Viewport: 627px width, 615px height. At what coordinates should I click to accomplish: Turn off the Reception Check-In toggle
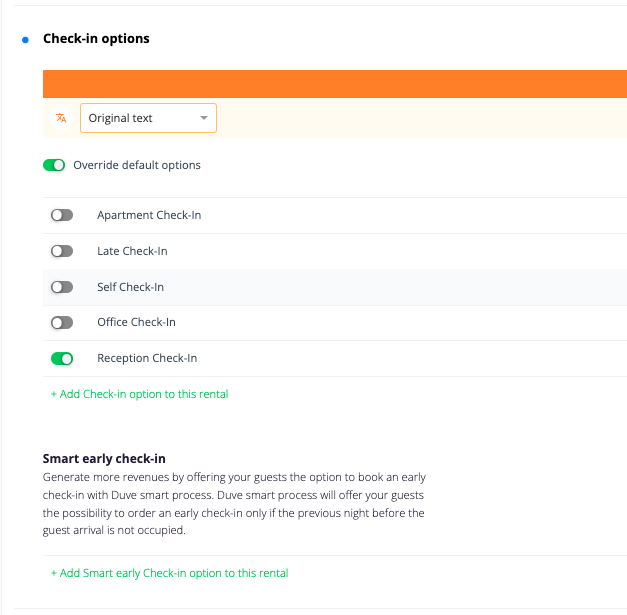pyautogui.click(x=62, y=358)
